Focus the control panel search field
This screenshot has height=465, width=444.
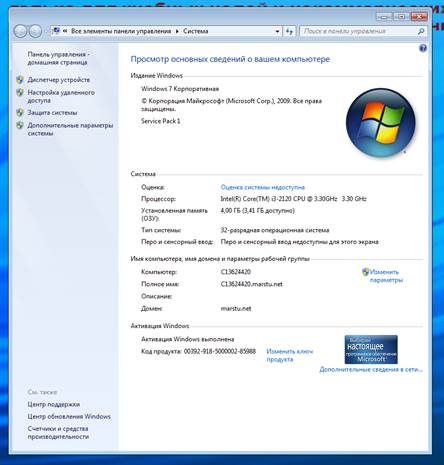coord(358,31)
